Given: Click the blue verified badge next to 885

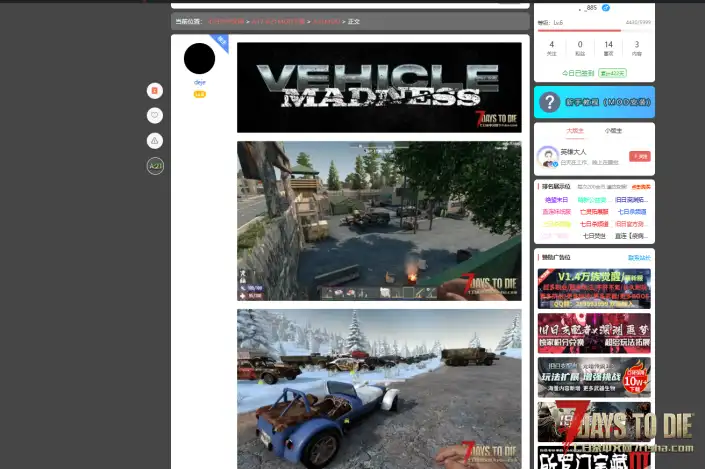Looking at the screenshot, I should pos(606,8).
